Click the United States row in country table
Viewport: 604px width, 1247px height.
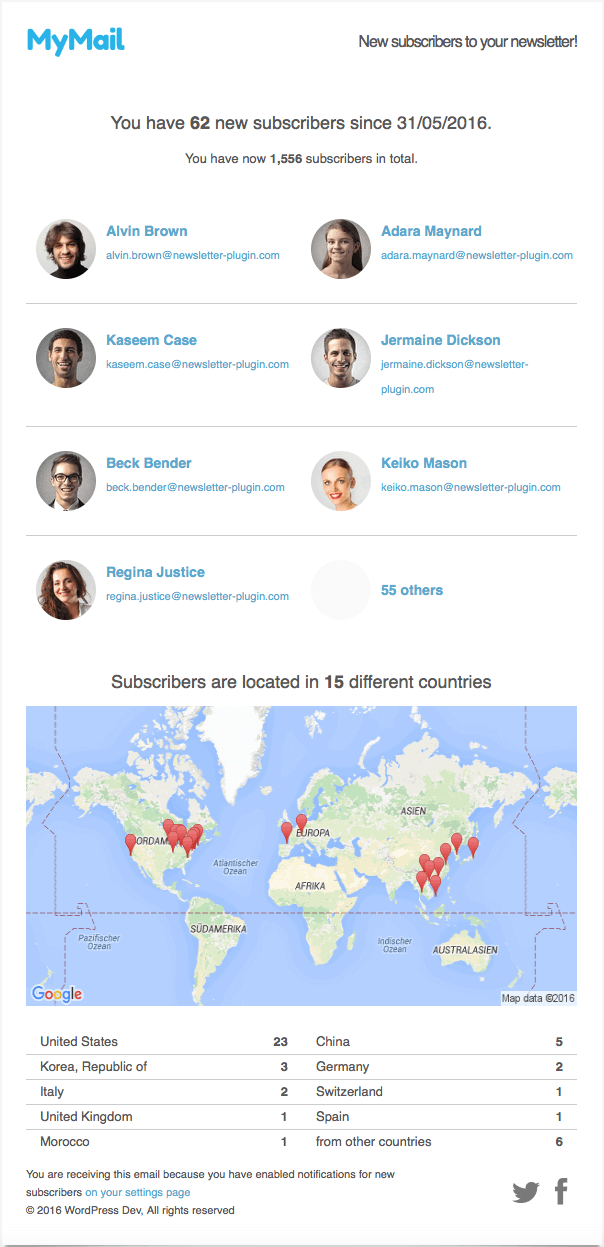point(164,1042)
